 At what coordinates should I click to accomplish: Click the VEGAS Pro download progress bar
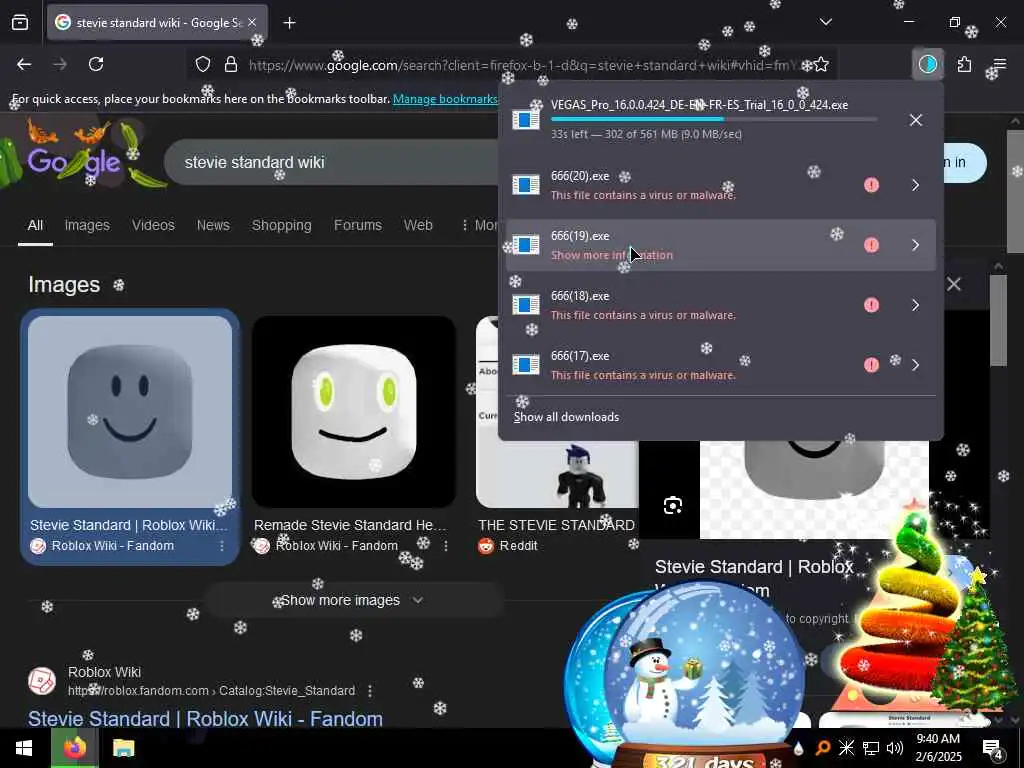[x=714, y=120]
